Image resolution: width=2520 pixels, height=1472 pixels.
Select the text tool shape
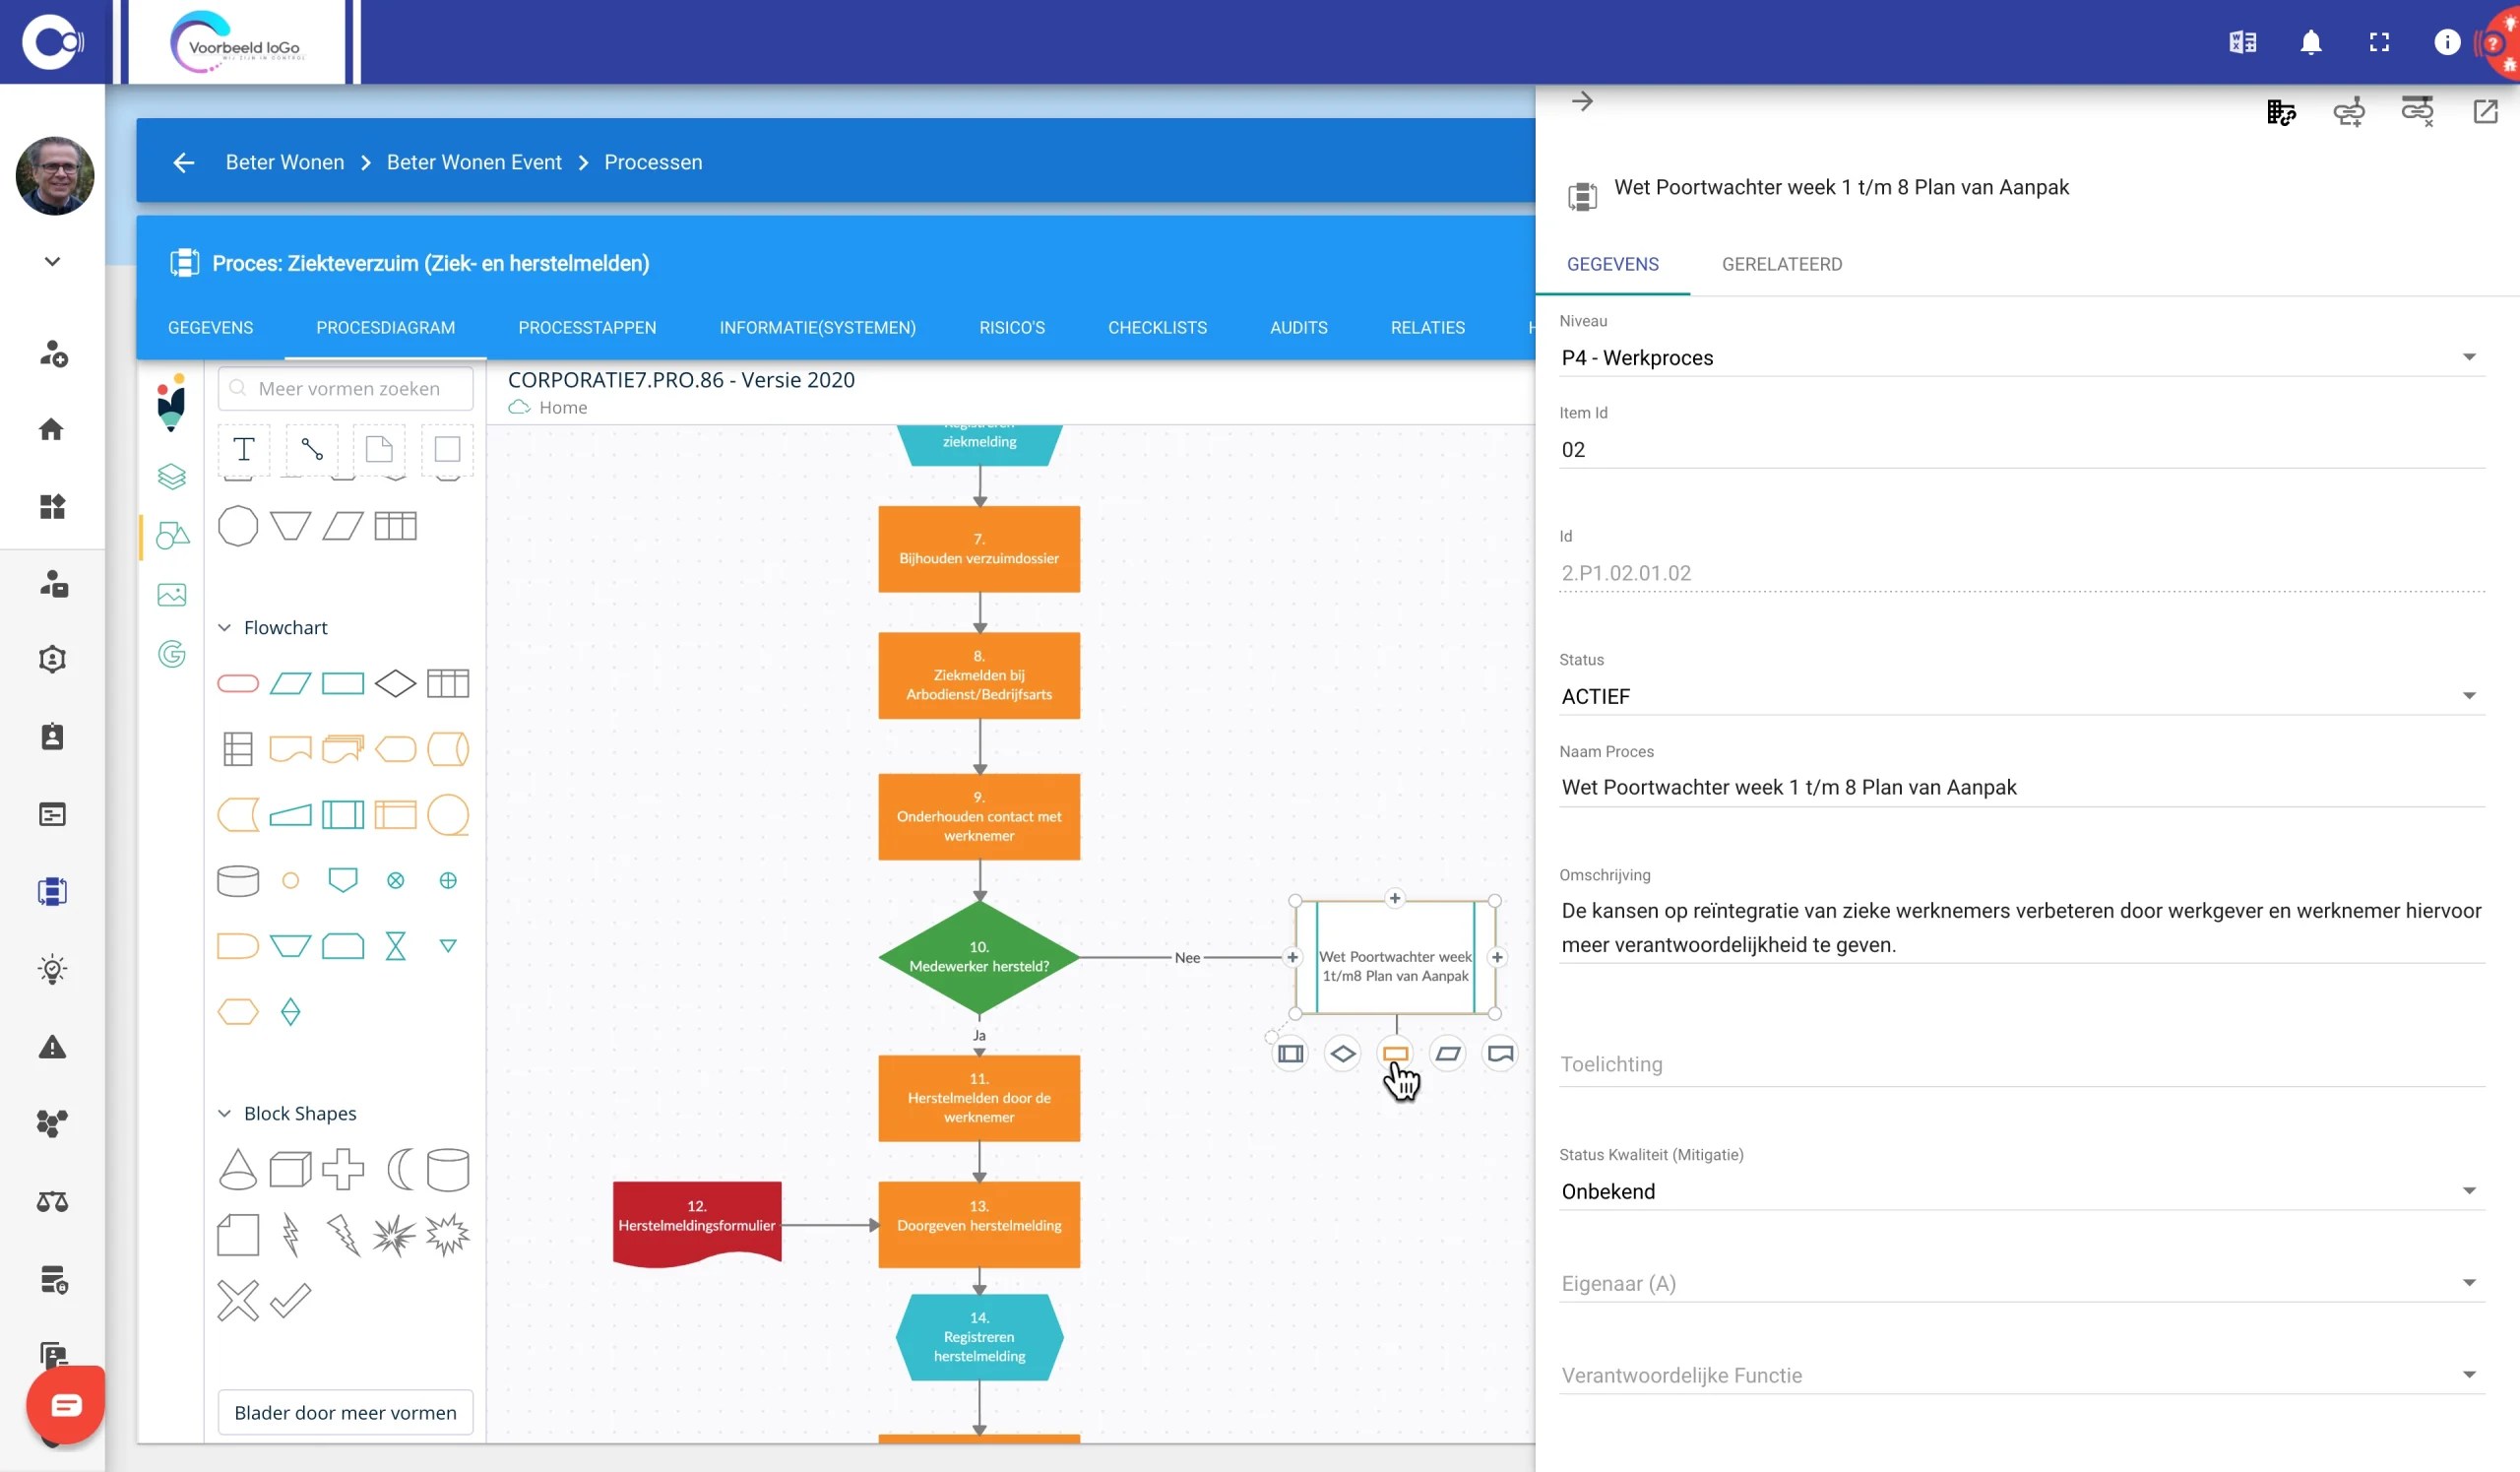pyautogui.click(x=244, y=449)
